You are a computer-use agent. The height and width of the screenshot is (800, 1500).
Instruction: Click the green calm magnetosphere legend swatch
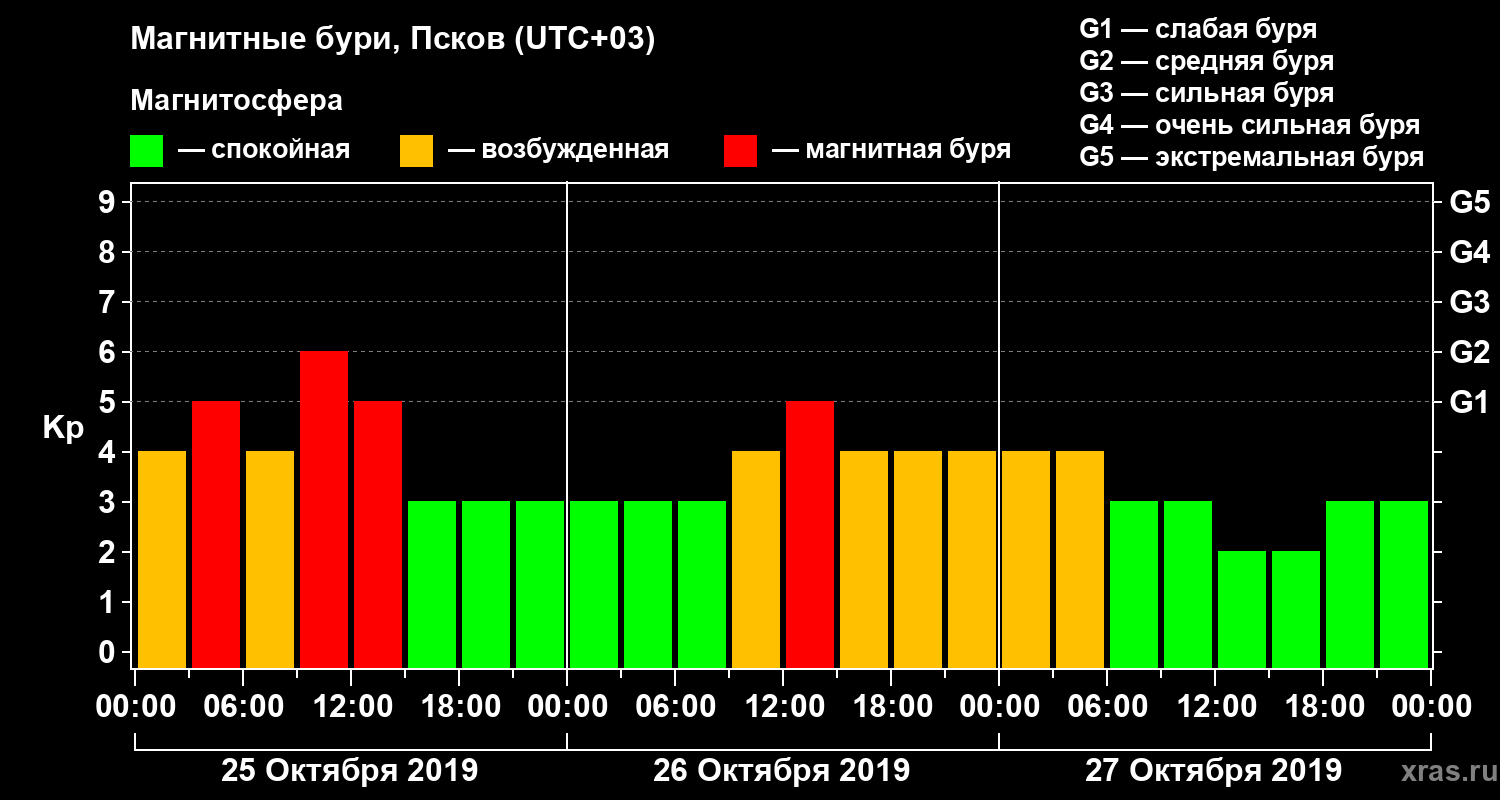tap(147, 151)
